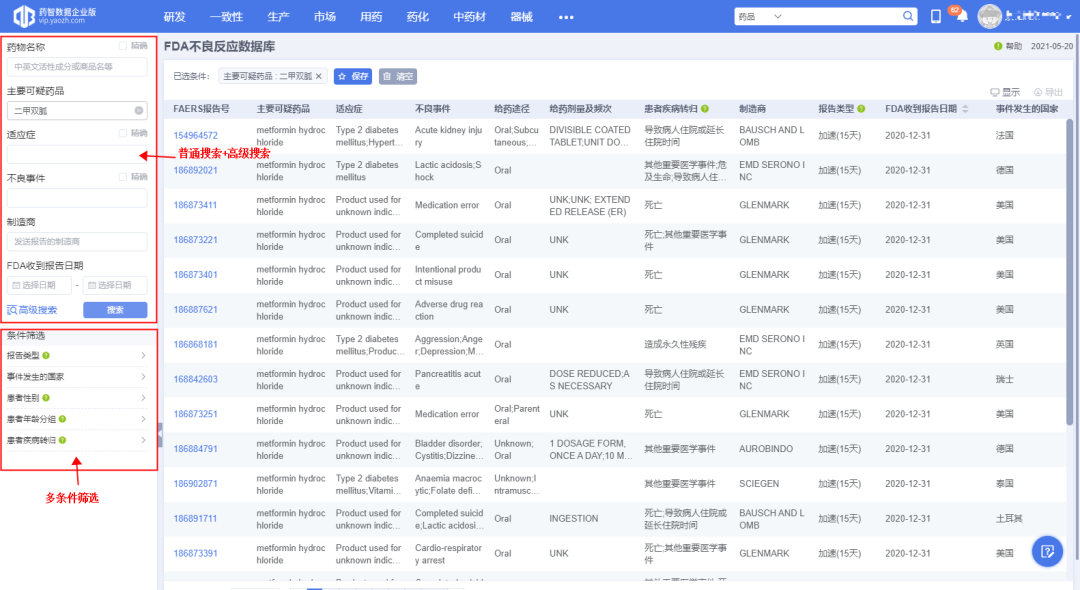Click the 导出 export icon
The image size is (1080, 590).
pos(1037,92)
